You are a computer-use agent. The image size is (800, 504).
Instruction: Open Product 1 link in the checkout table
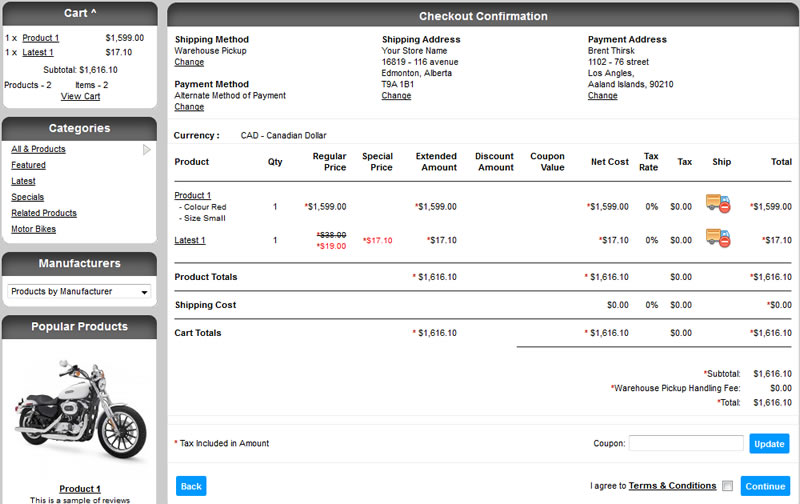192,195
